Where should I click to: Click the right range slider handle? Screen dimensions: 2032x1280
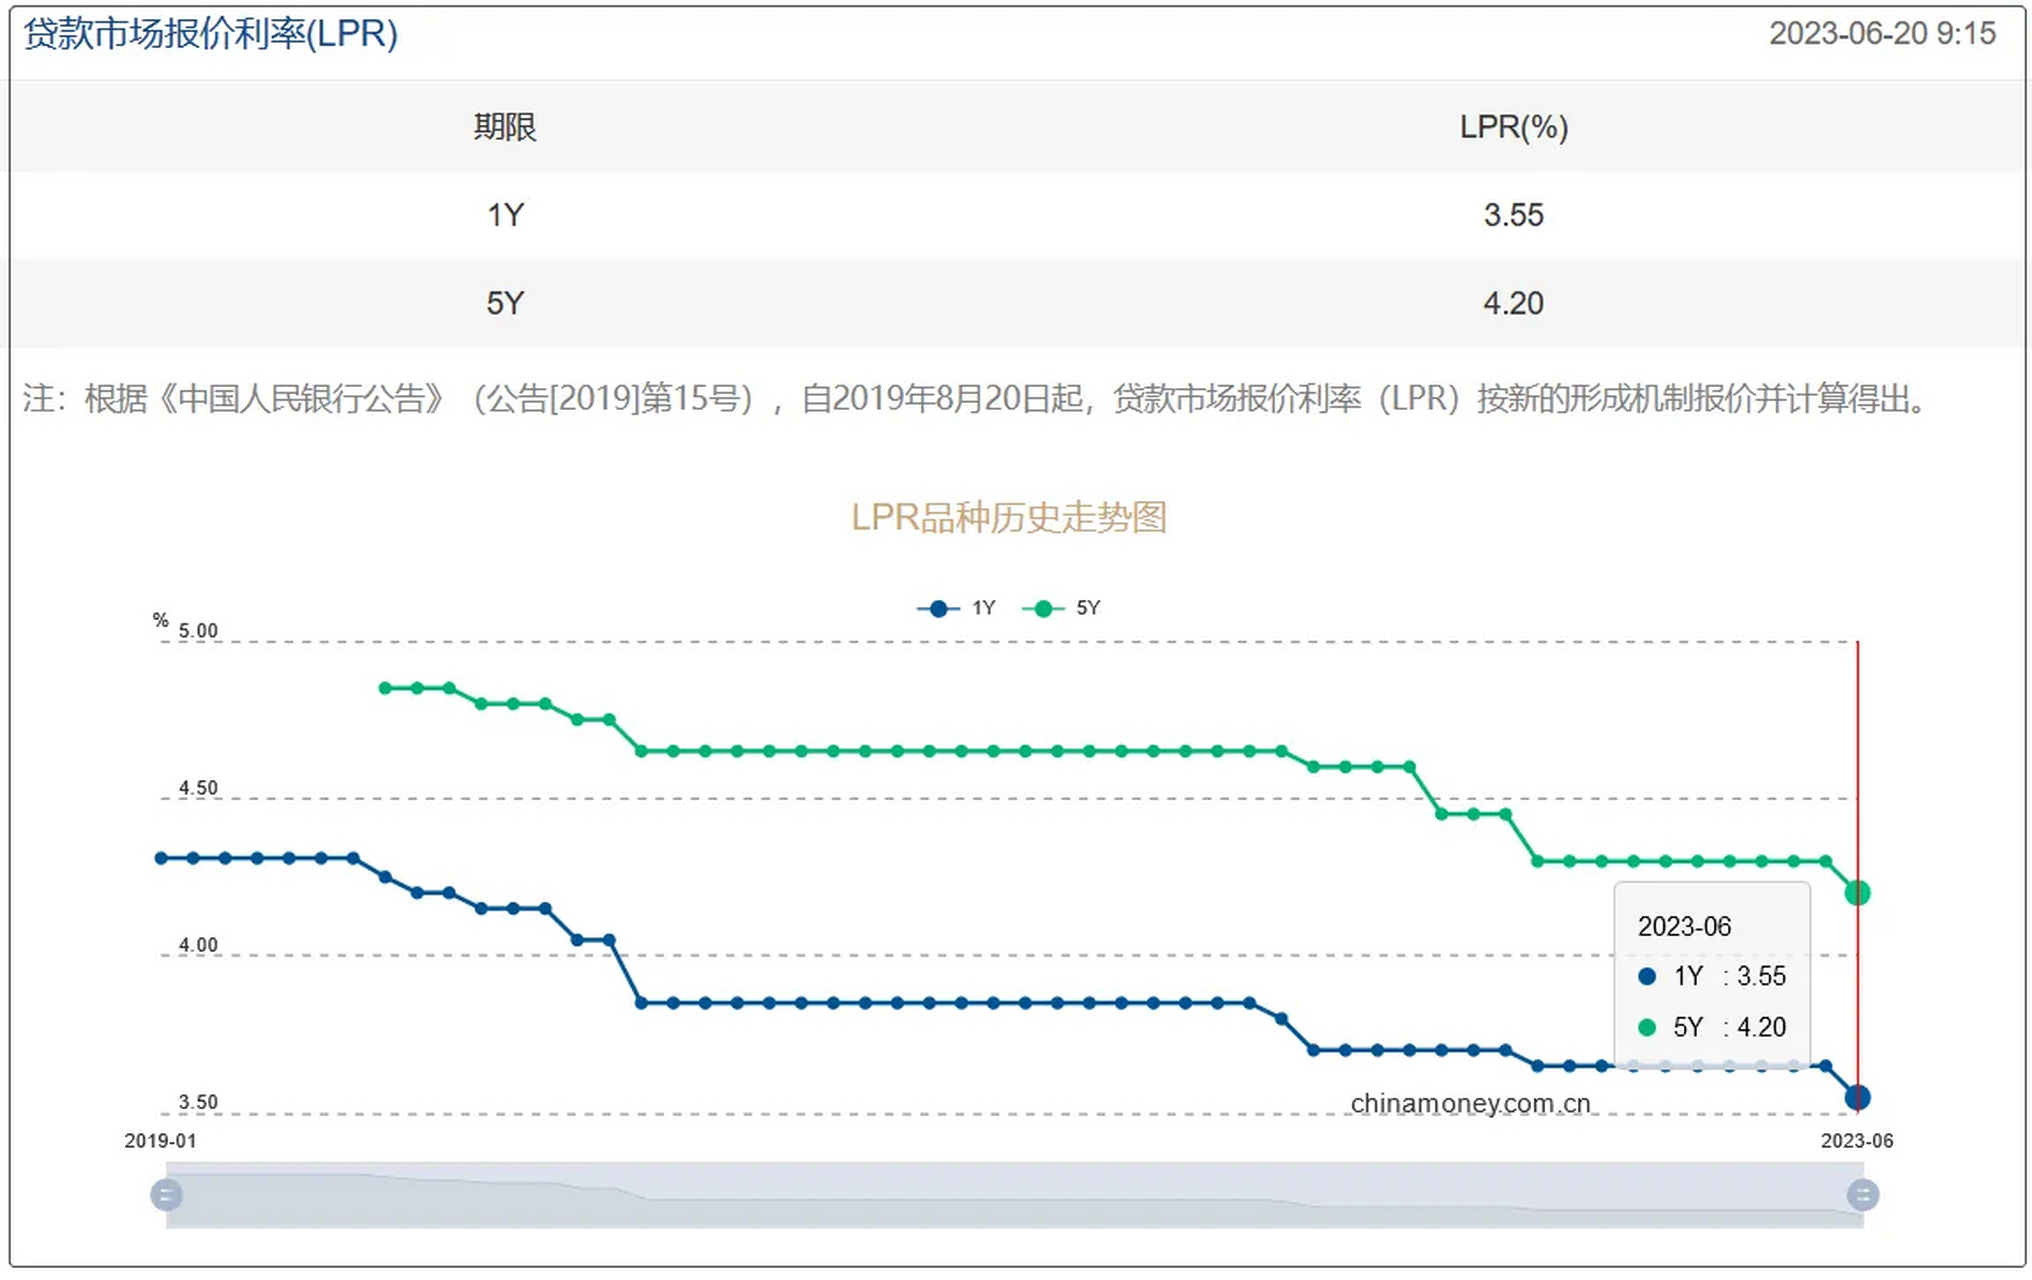(x=1862, y=1195)
